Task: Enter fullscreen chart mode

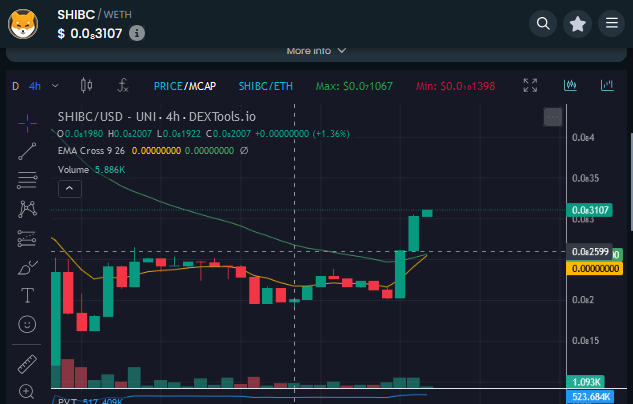Action: (x=530, y=86)
